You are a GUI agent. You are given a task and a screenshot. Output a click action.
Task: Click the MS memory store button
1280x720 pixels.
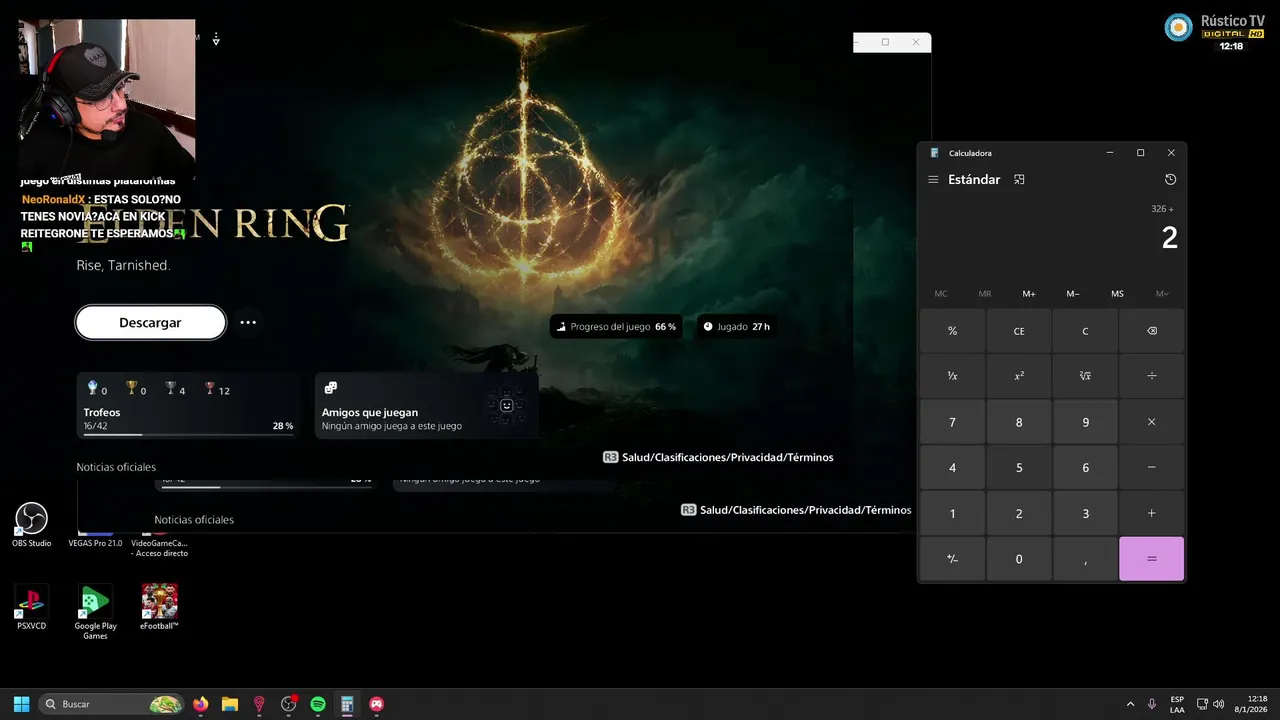(1117, 294)
